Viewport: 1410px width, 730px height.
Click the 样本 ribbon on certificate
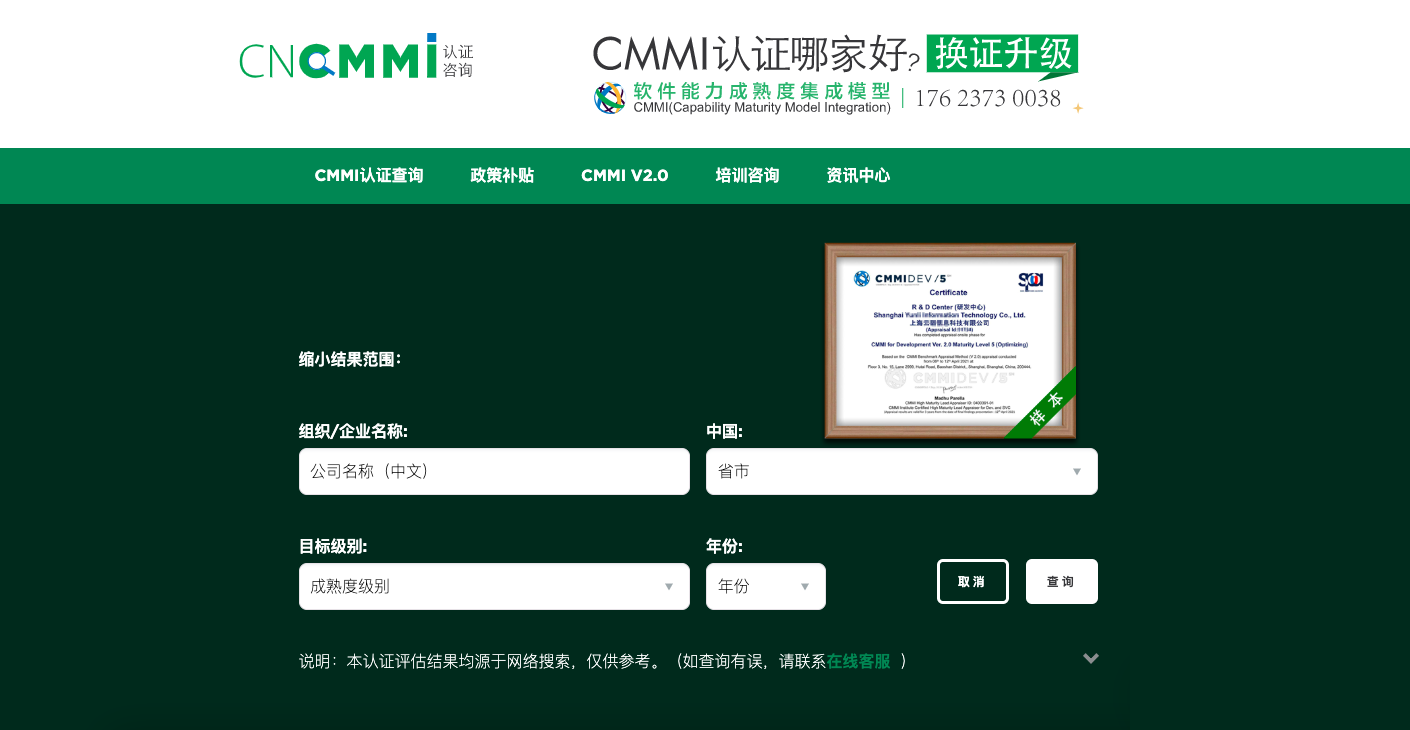click(x=1046, y=407)
